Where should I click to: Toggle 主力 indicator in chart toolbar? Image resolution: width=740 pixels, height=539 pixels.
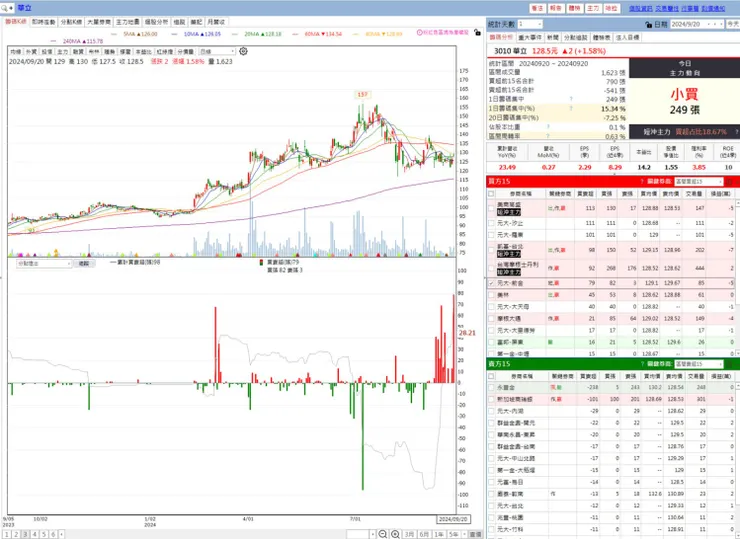pyautogui.click(x=62, y=51)
